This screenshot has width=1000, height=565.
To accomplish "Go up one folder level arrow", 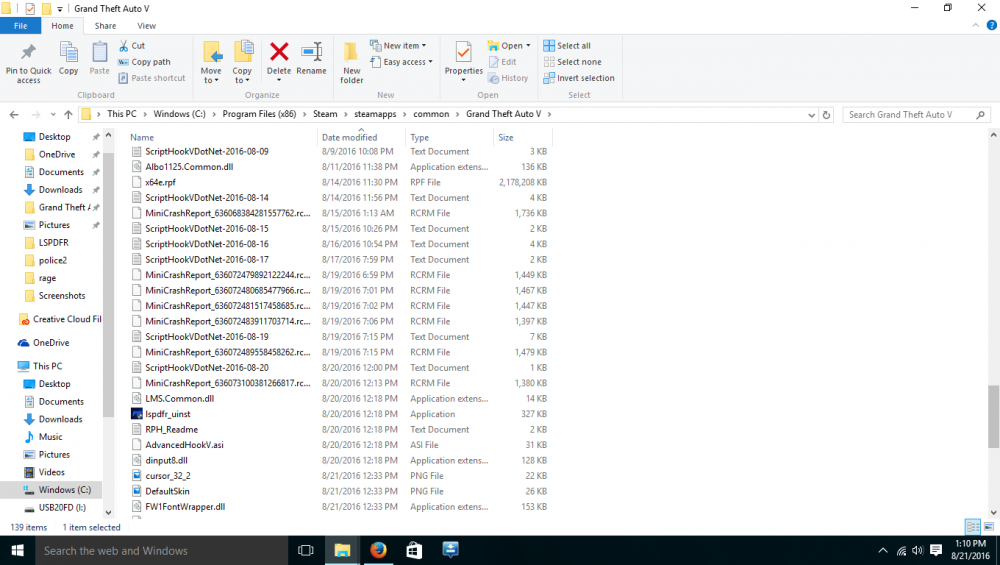I will (68, 115).
